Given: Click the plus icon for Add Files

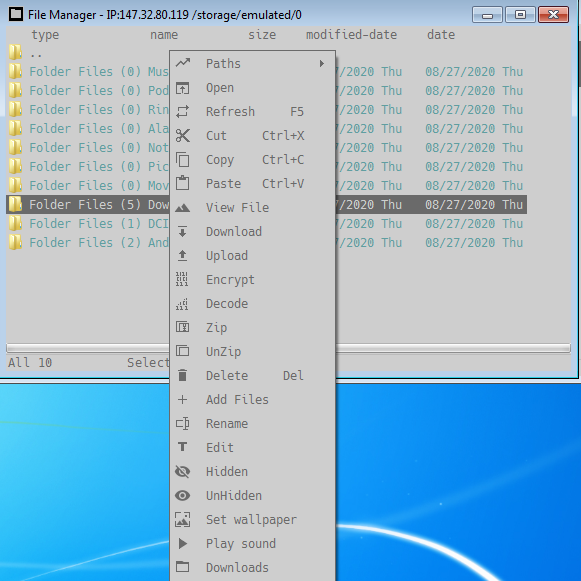Looking at the screenshot, I should [182, 399].
